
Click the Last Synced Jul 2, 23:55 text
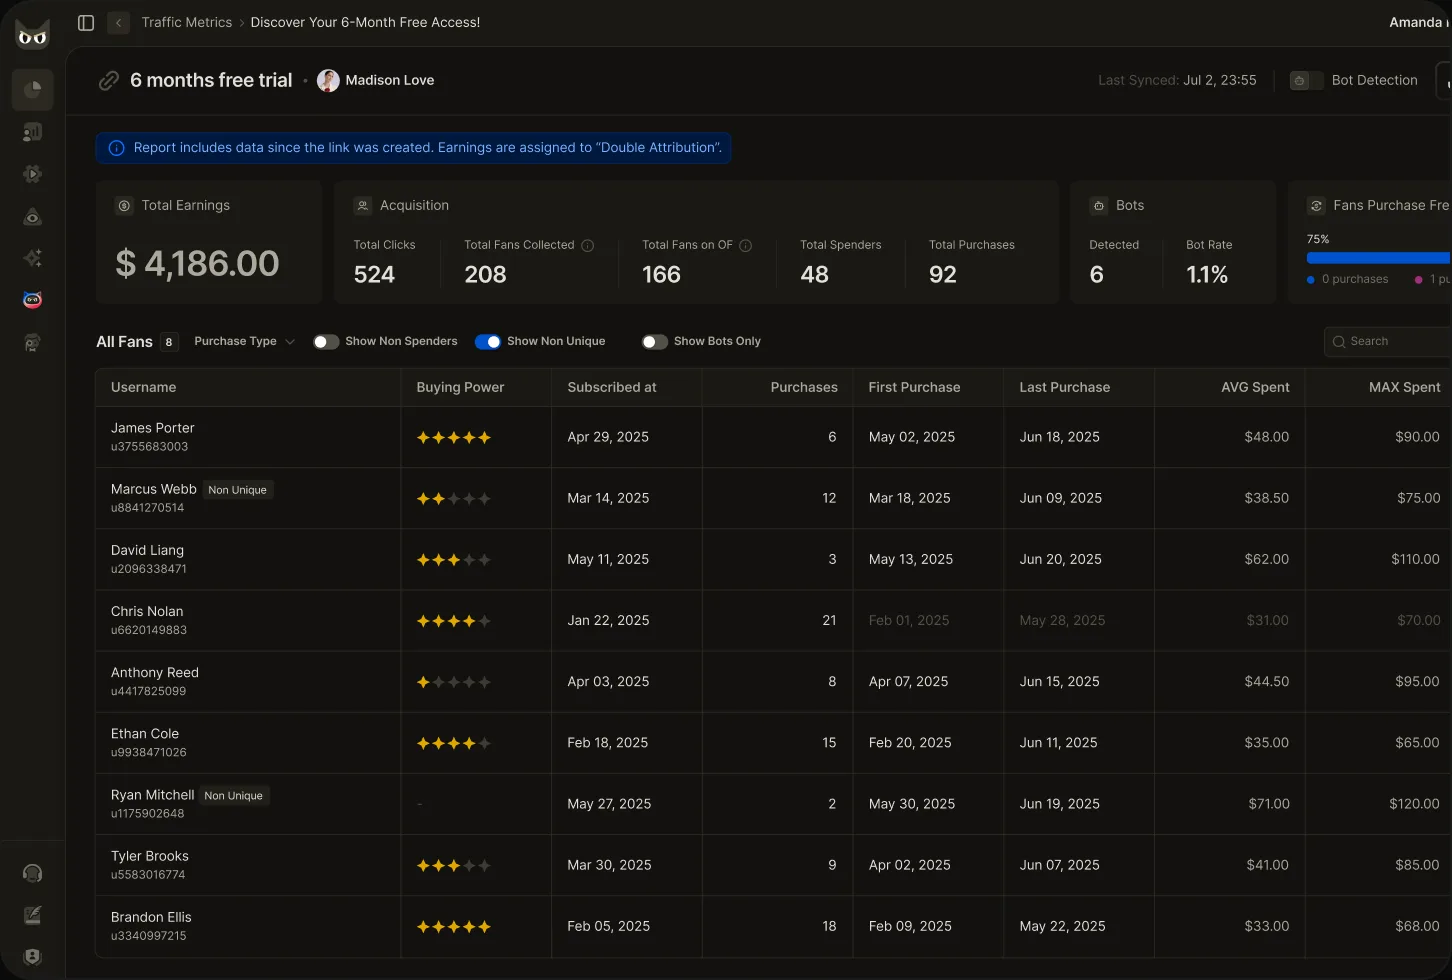(x=1177, y=81)
